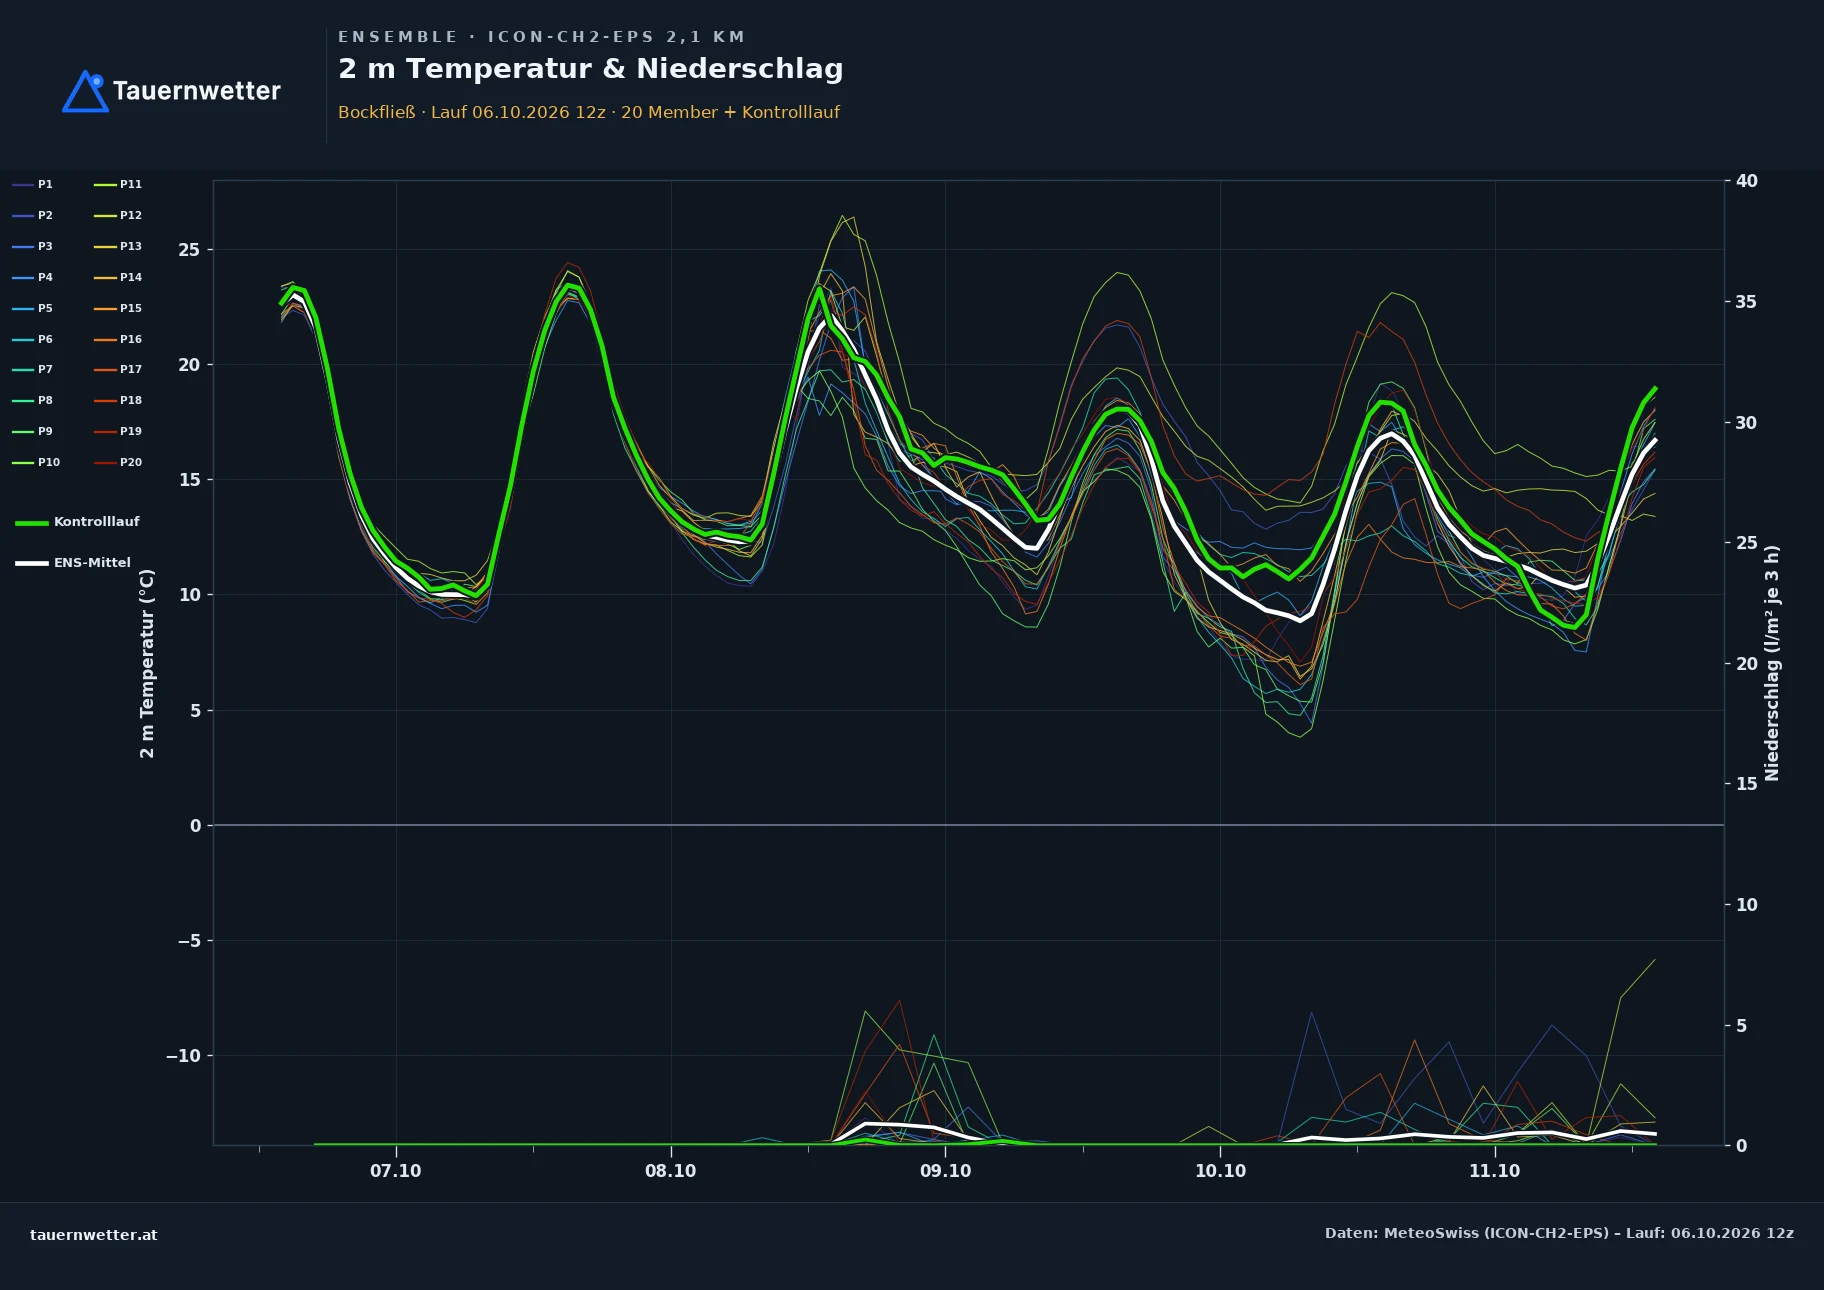
Task: Click the Tauernwetter triangle logo icon
Action: click(x=85, y=91)
